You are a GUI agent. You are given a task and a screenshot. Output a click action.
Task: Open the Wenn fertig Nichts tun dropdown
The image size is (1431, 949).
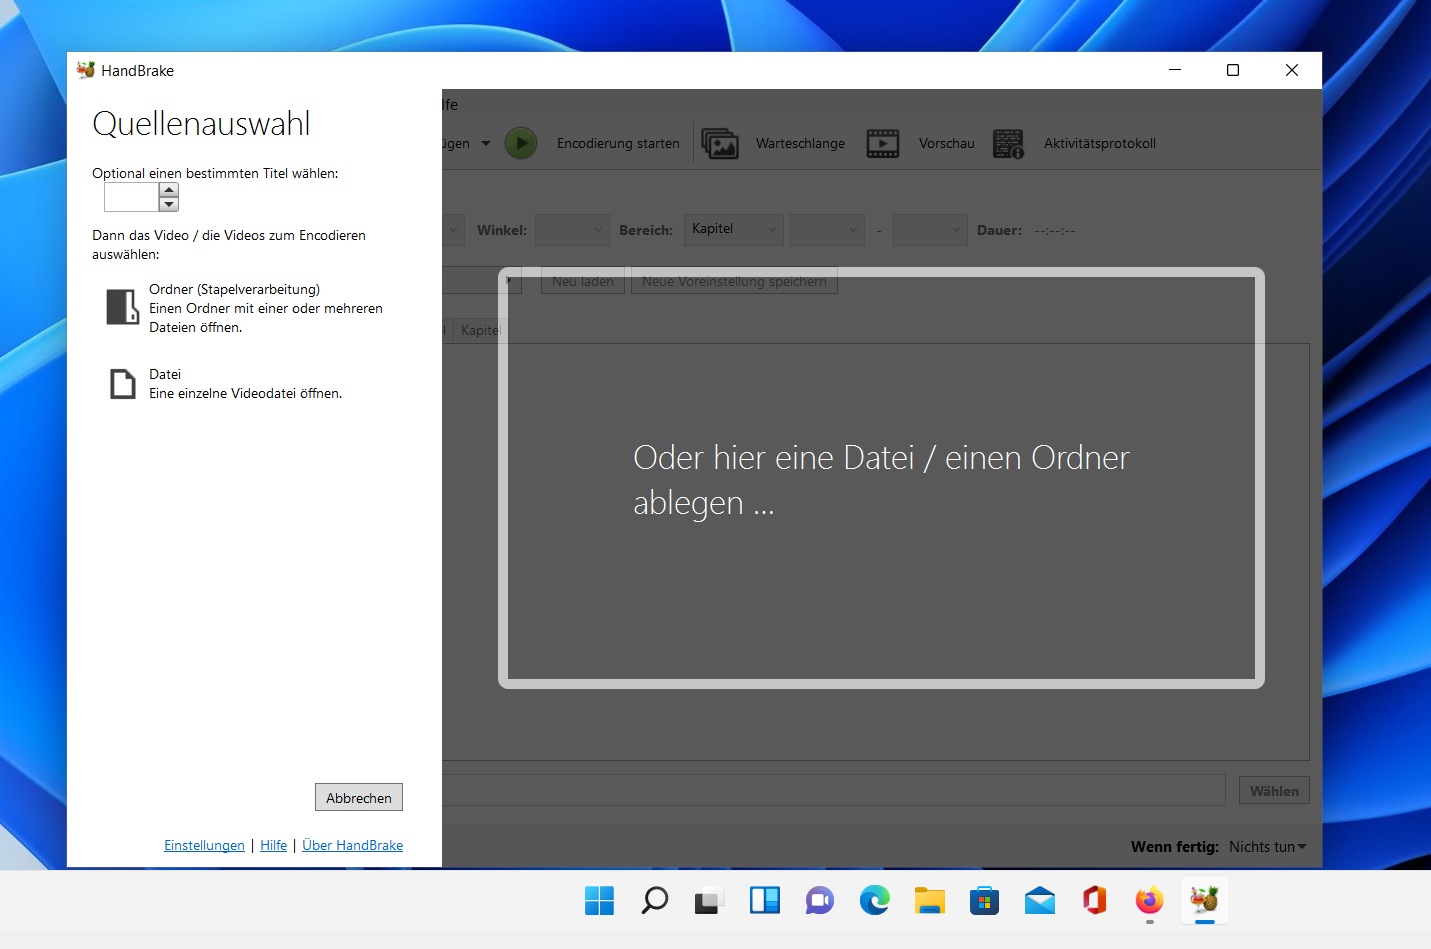coord(1267,847)
